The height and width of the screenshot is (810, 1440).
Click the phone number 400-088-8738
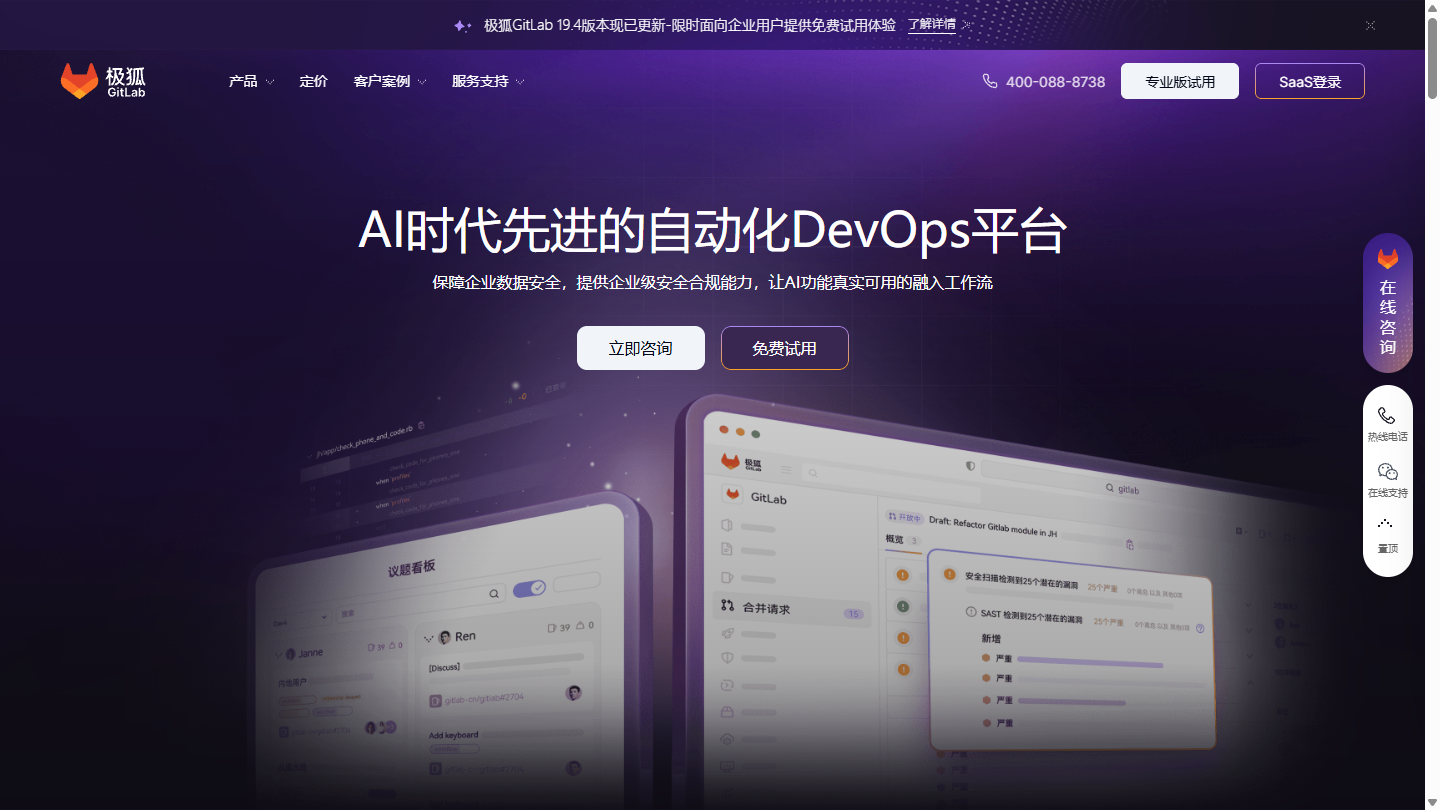coord(1055,82)
